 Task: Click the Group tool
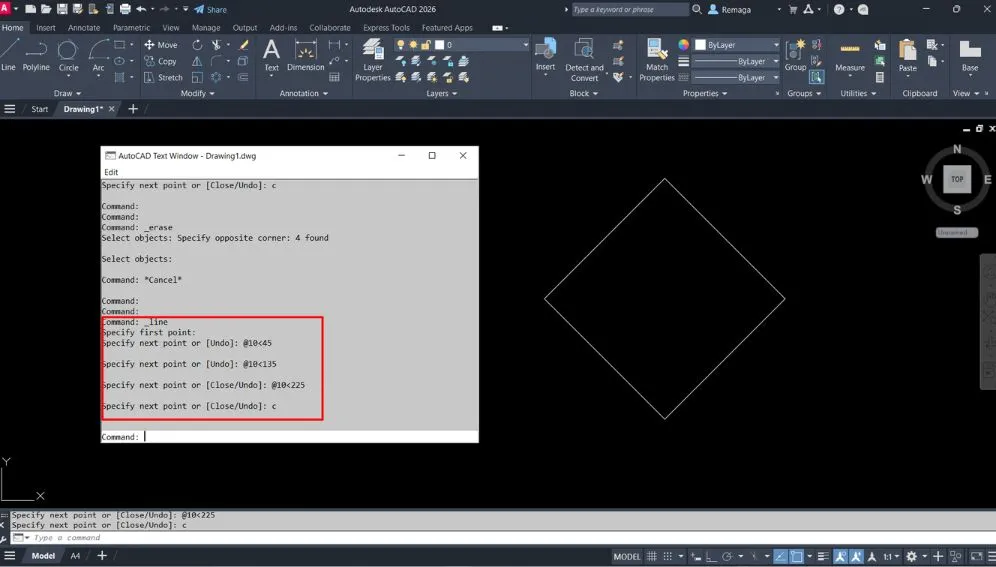click(795, 55)
